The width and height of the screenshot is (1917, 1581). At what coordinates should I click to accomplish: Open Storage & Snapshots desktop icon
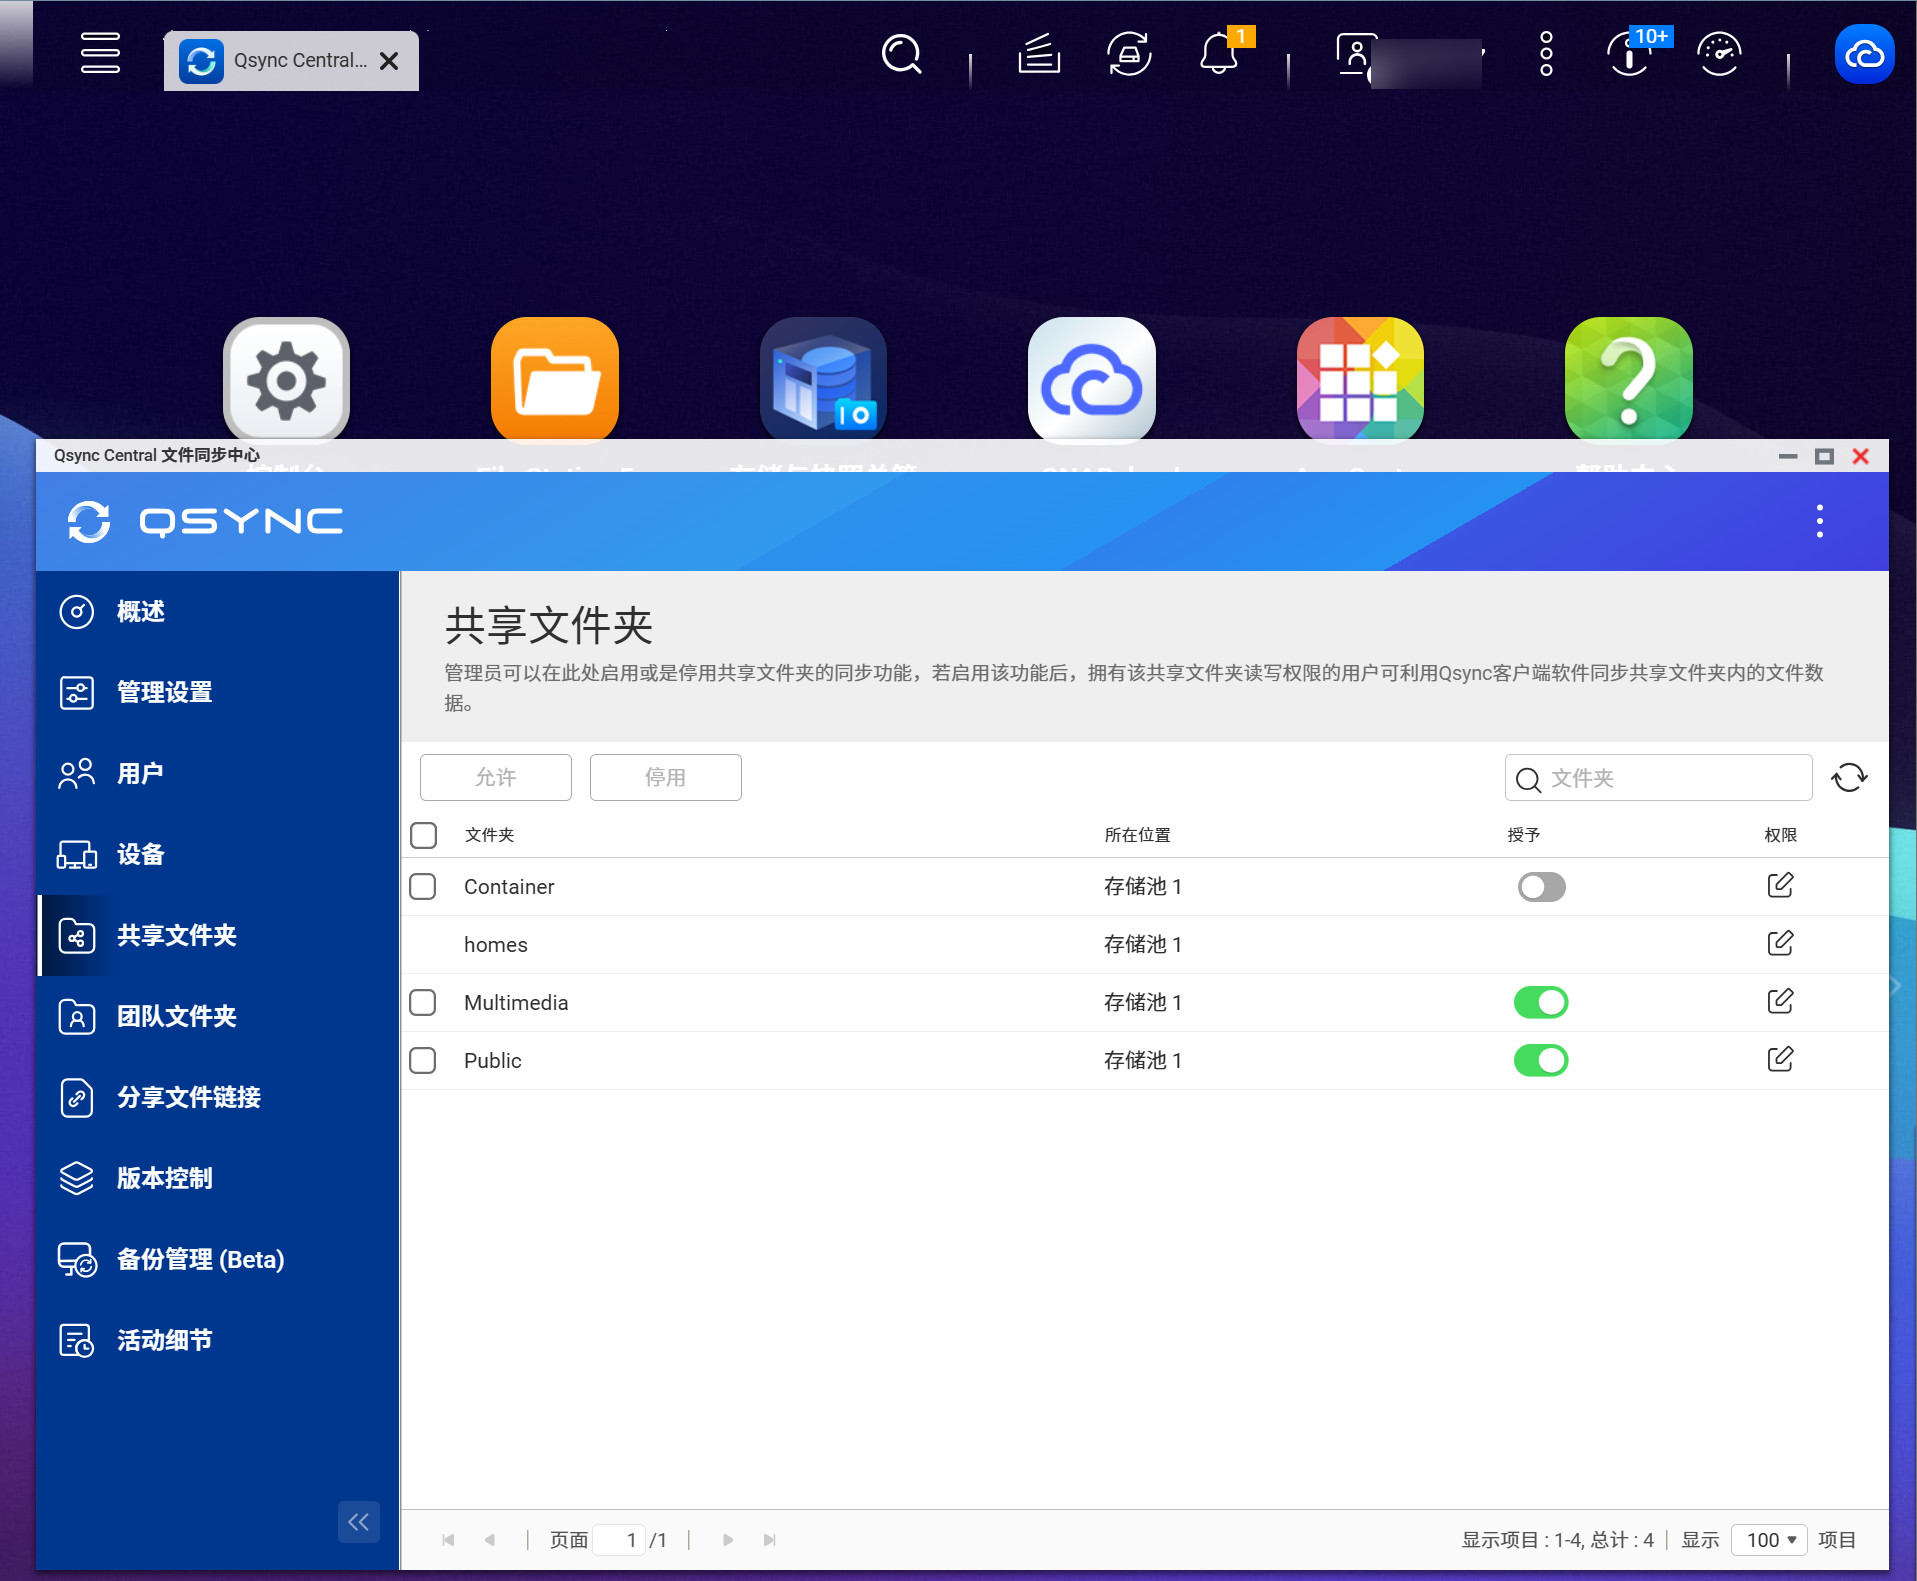(823, 380)
